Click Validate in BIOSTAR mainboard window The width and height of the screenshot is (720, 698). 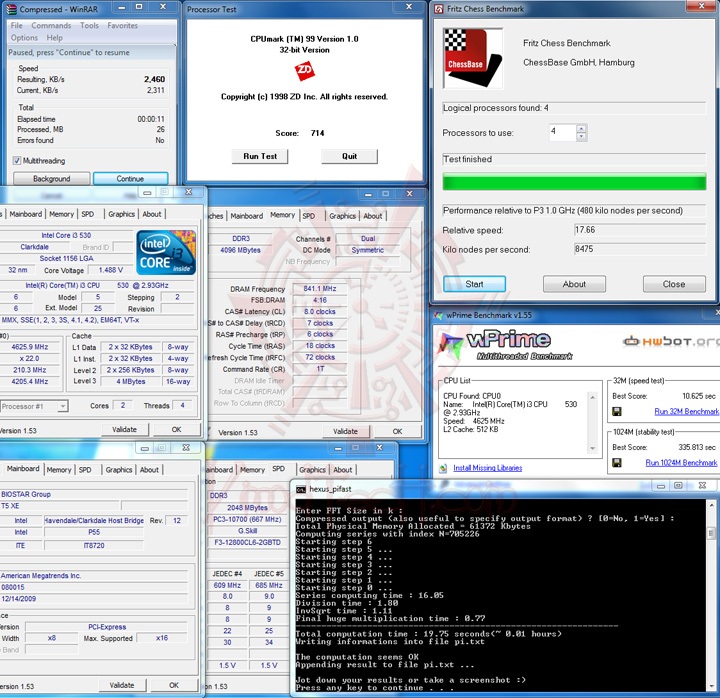point(122,685)
